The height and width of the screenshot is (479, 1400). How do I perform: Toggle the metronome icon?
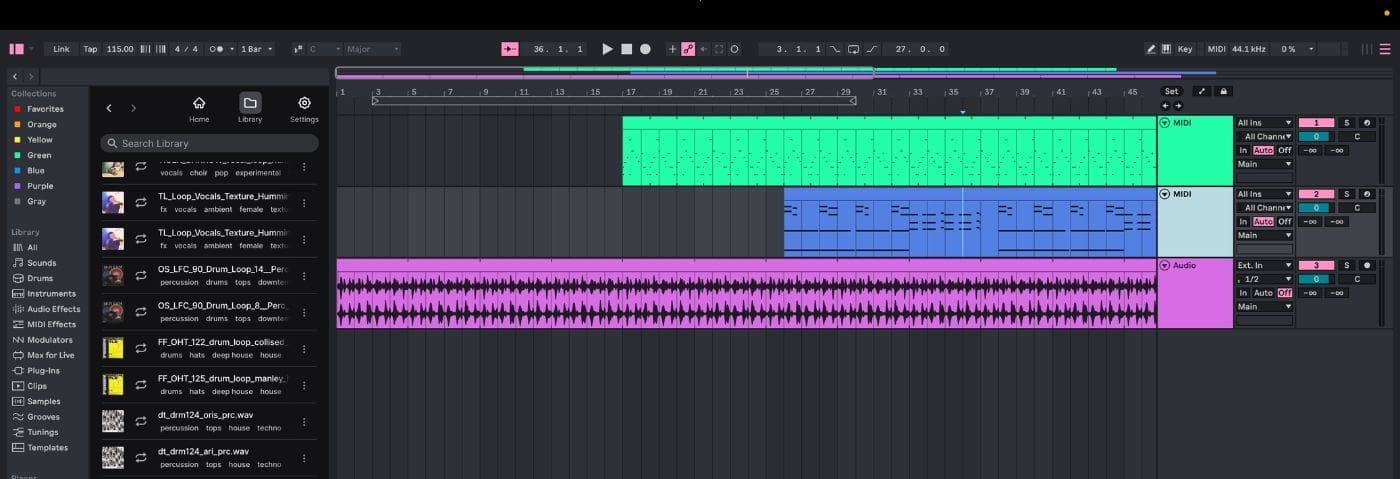pyautogui.click(x=216, y=49)
